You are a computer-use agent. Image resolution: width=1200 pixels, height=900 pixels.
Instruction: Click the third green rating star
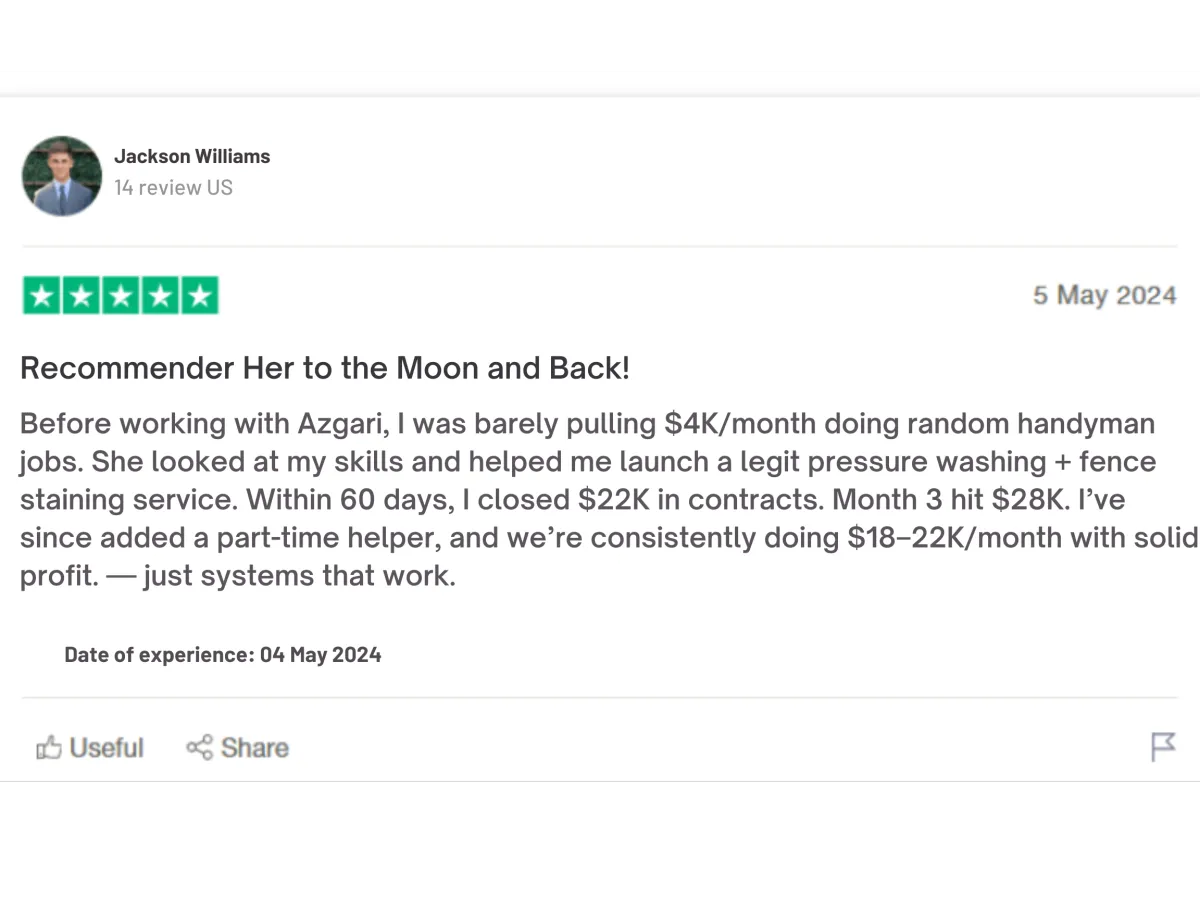(x=121, y=296)
